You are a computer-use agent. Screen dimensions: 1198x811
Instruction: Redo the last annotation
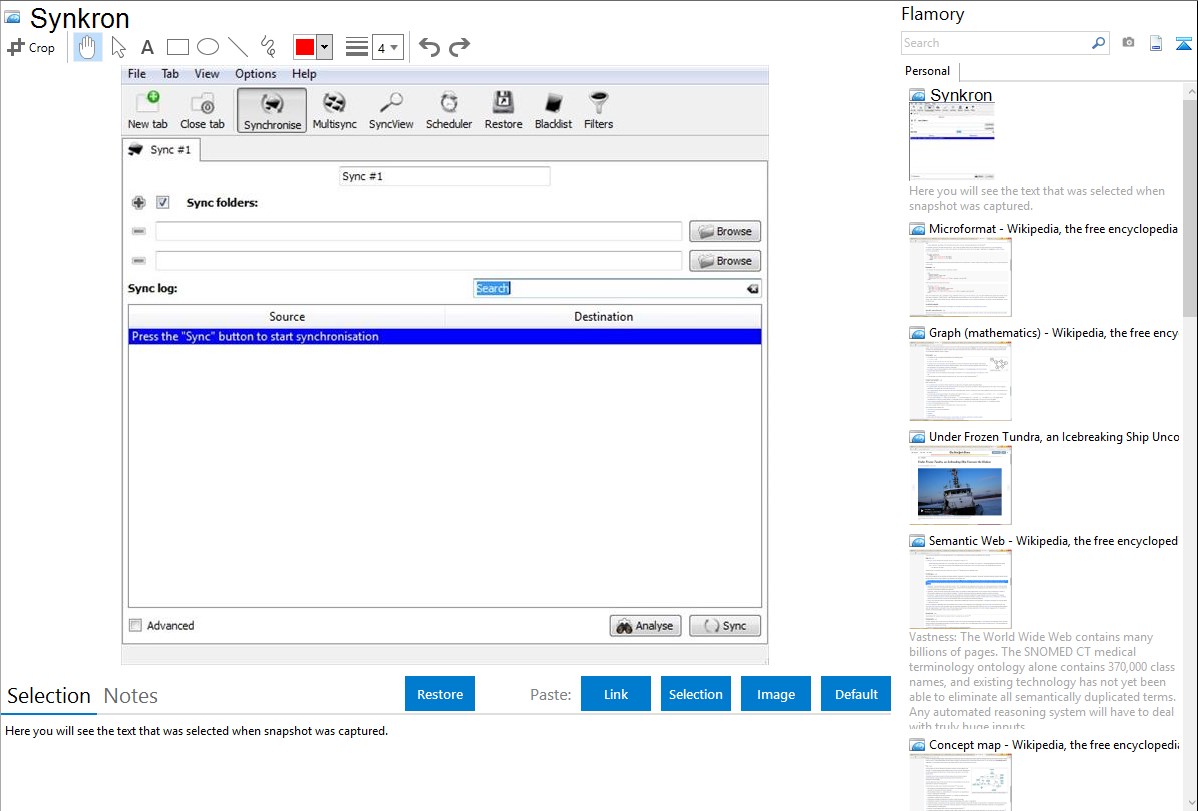(x=459, y=47)
